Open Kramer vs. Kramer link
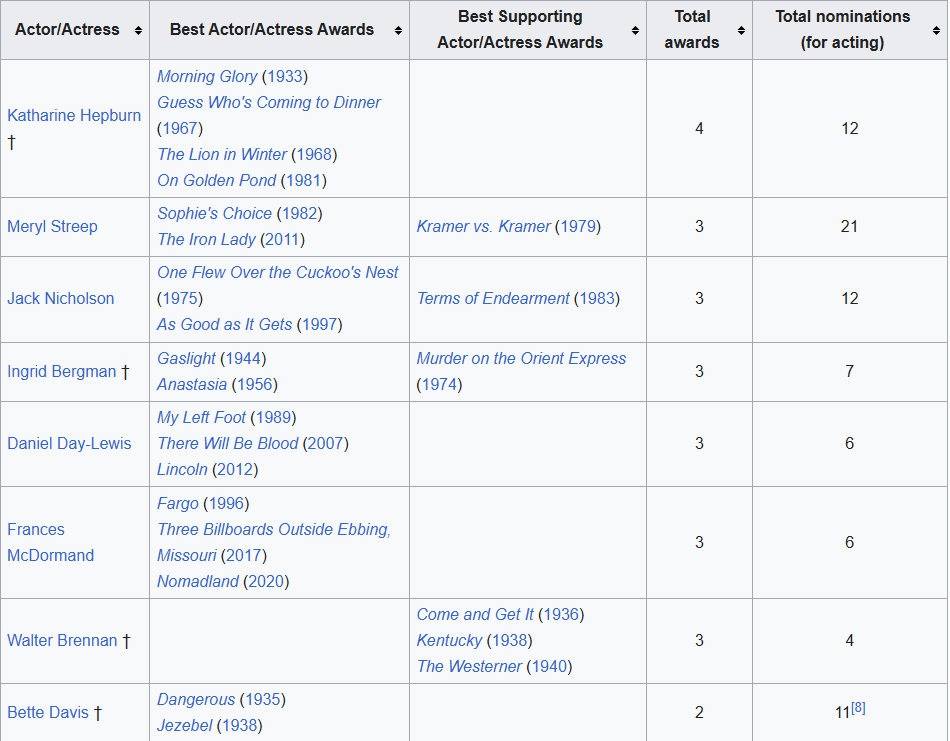The height and width of the screenshot is (741, 950). tap(483, 227)
